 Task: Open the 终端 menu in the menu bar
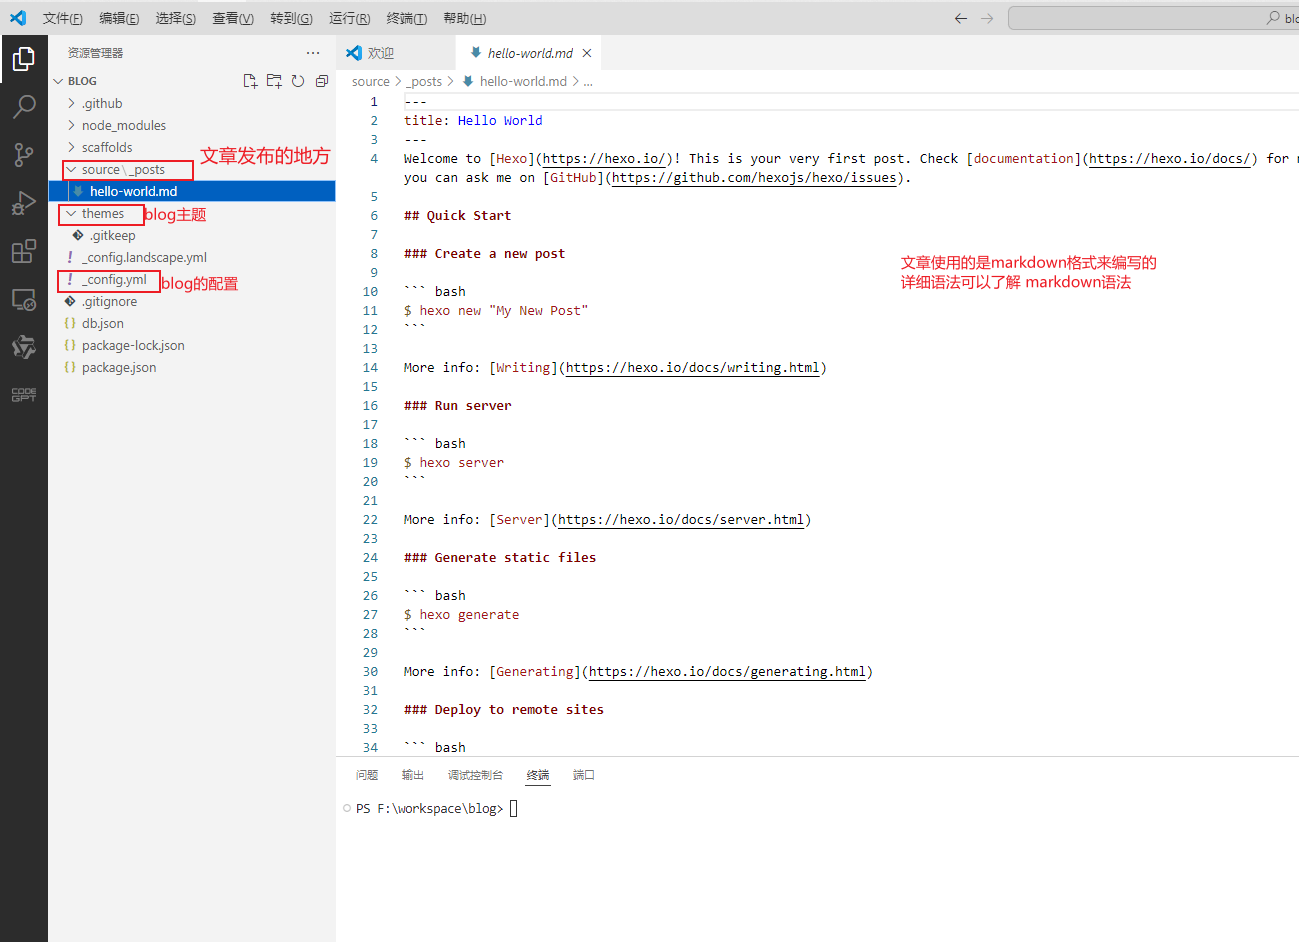click(x=406, y=18)
